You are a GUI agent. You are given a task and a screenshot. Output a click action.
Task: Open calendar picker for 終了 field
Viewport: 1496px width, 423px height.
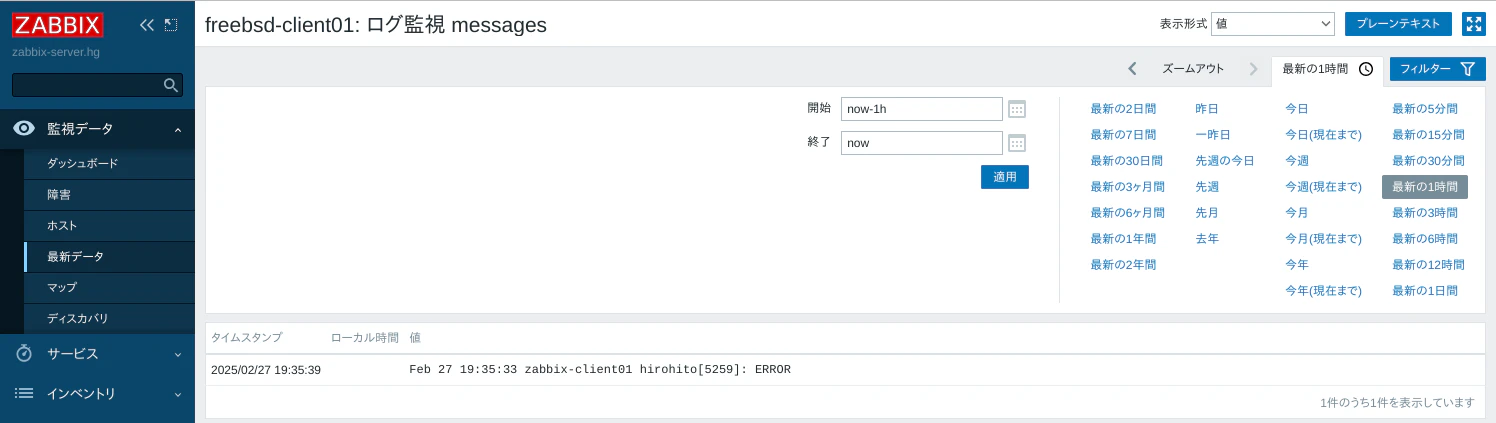click(x=1017, y=143)
